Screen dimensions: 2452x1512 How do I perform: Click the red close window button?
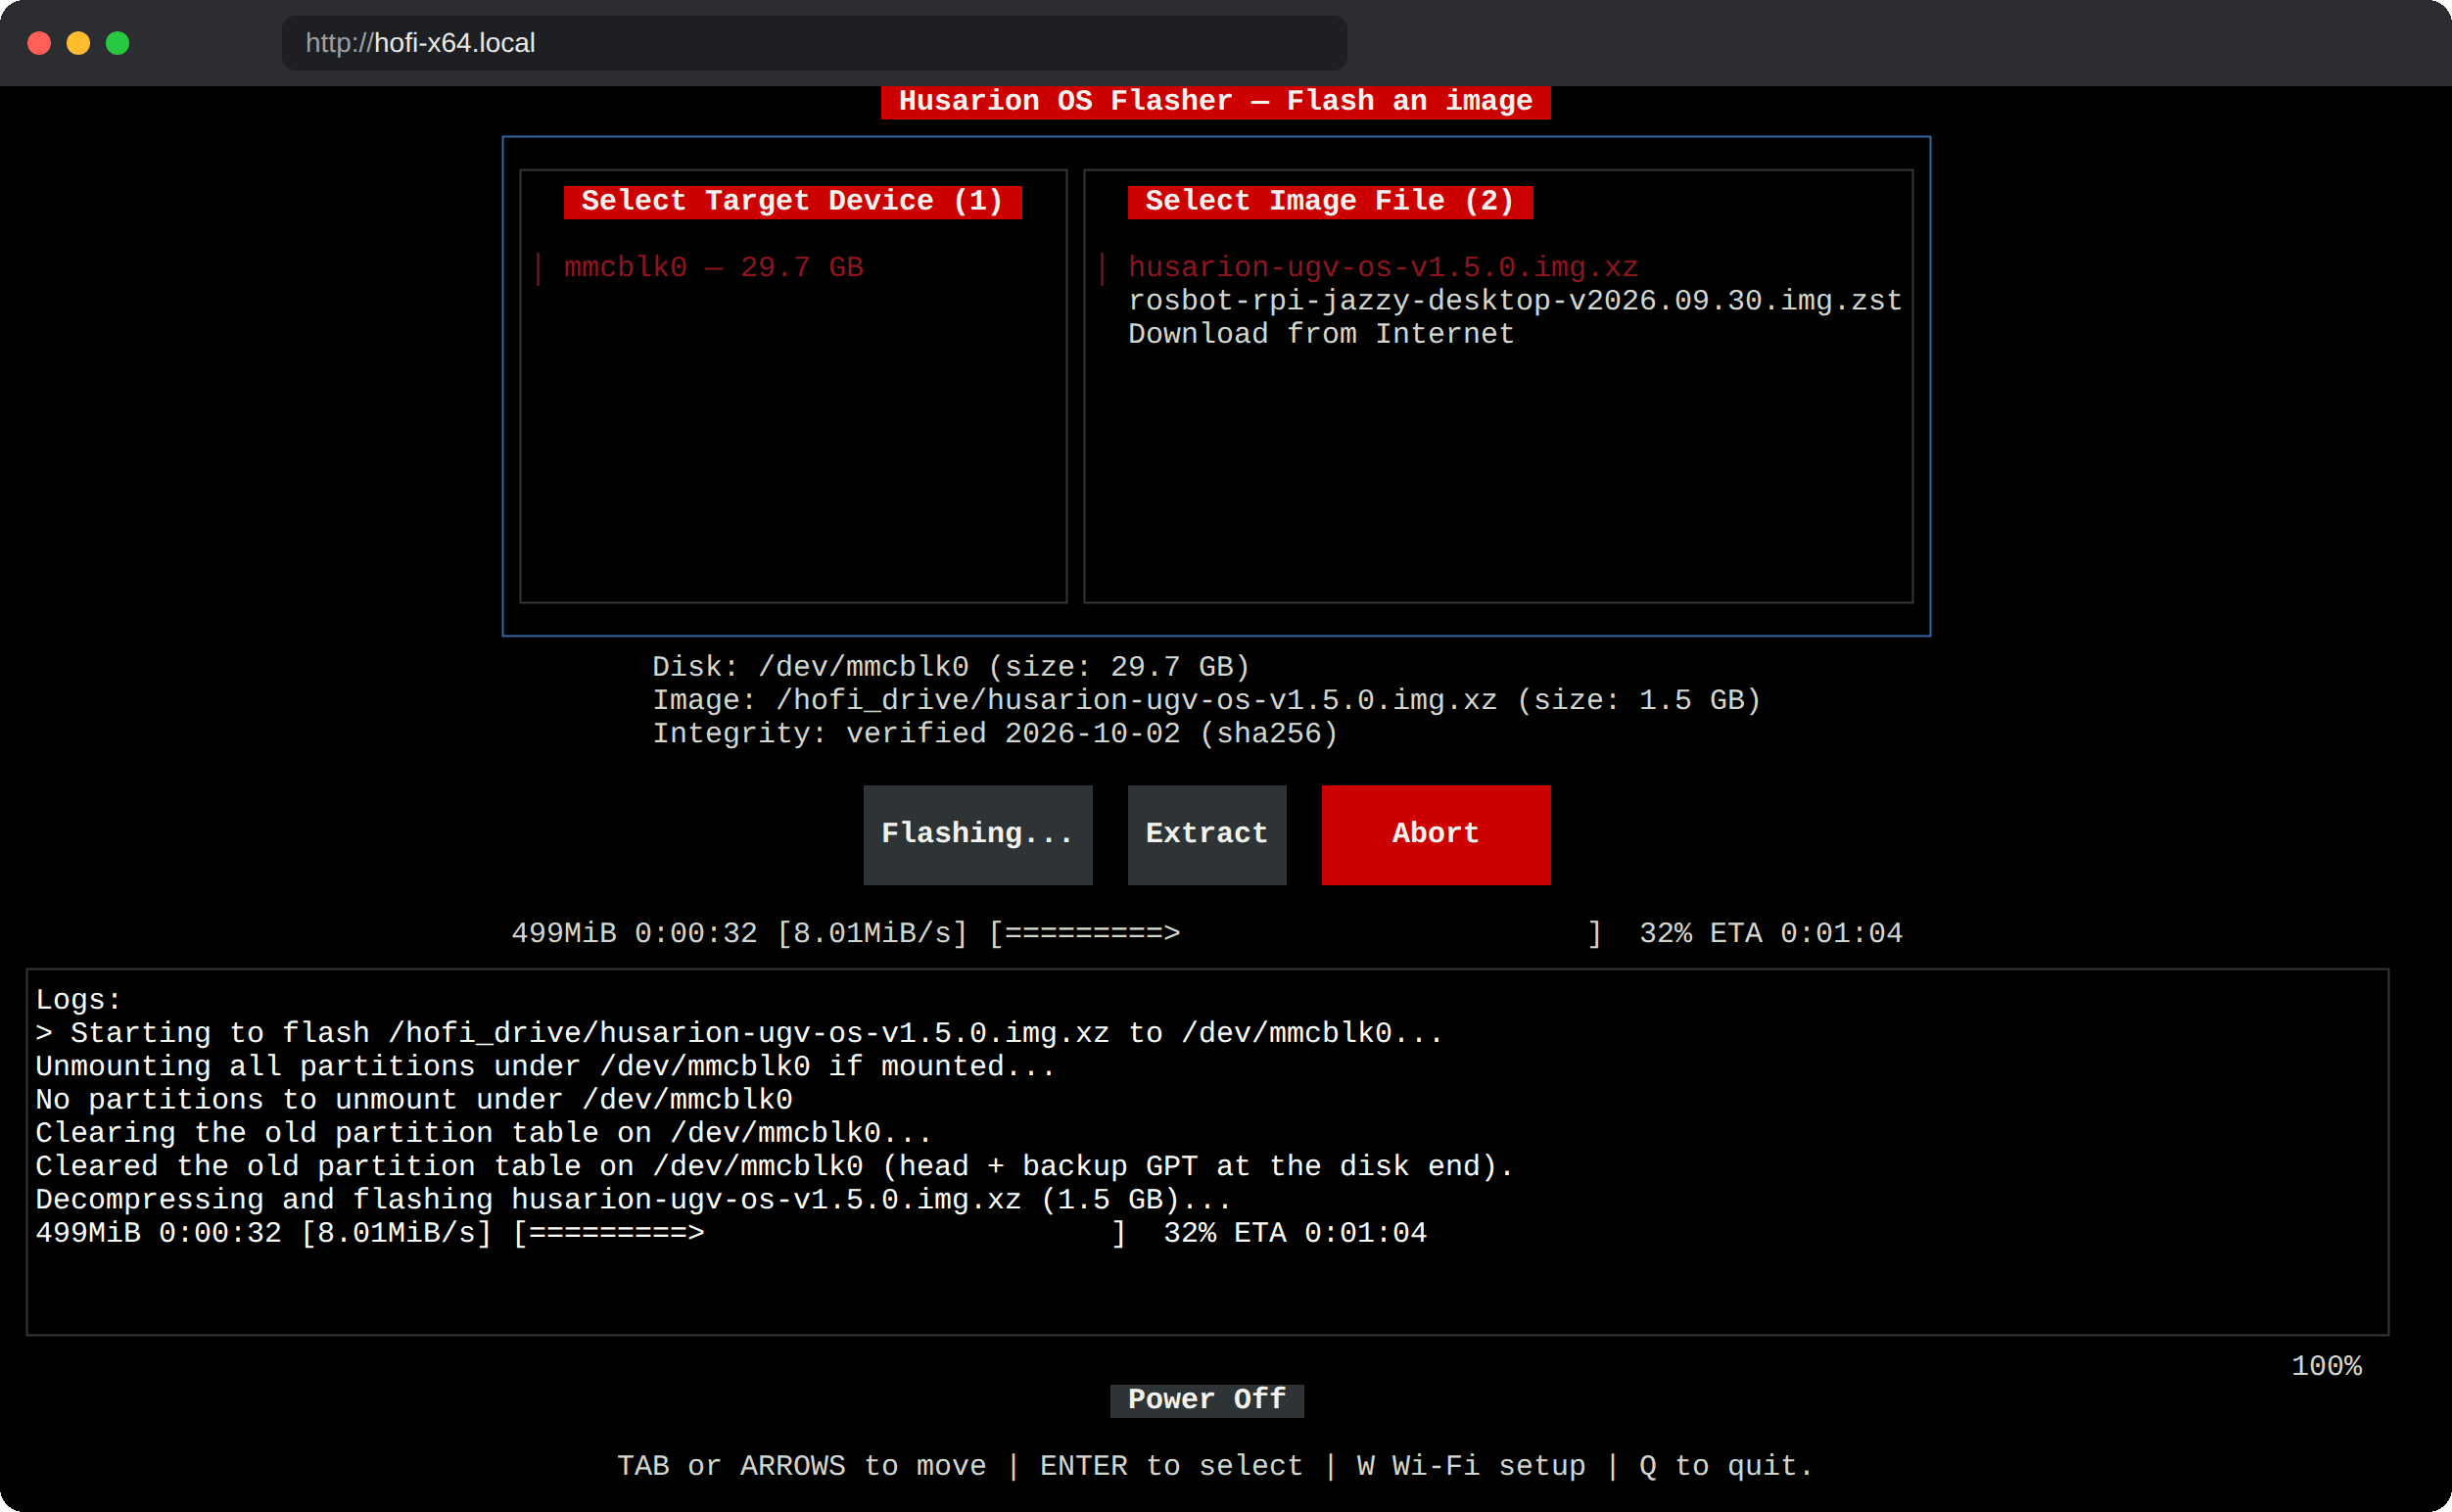(x=39, y=43)
